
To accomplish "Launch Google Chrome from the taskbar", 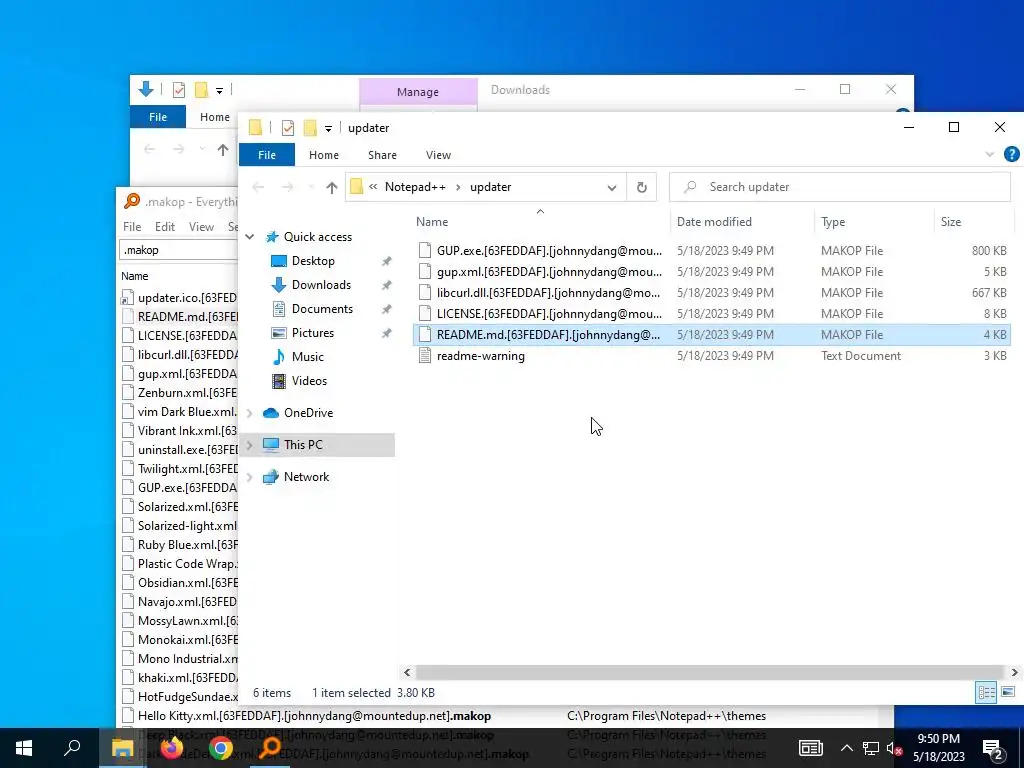I will point(221,748).
